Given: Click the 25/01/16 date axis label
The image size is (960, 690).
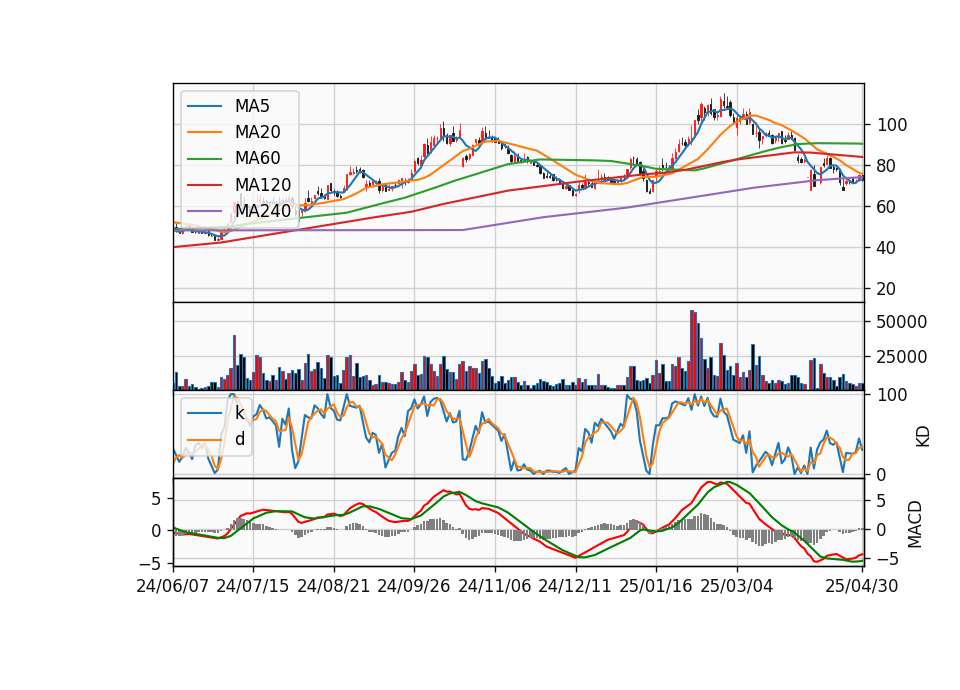Looking at the screenshot, I should [656, 586].
